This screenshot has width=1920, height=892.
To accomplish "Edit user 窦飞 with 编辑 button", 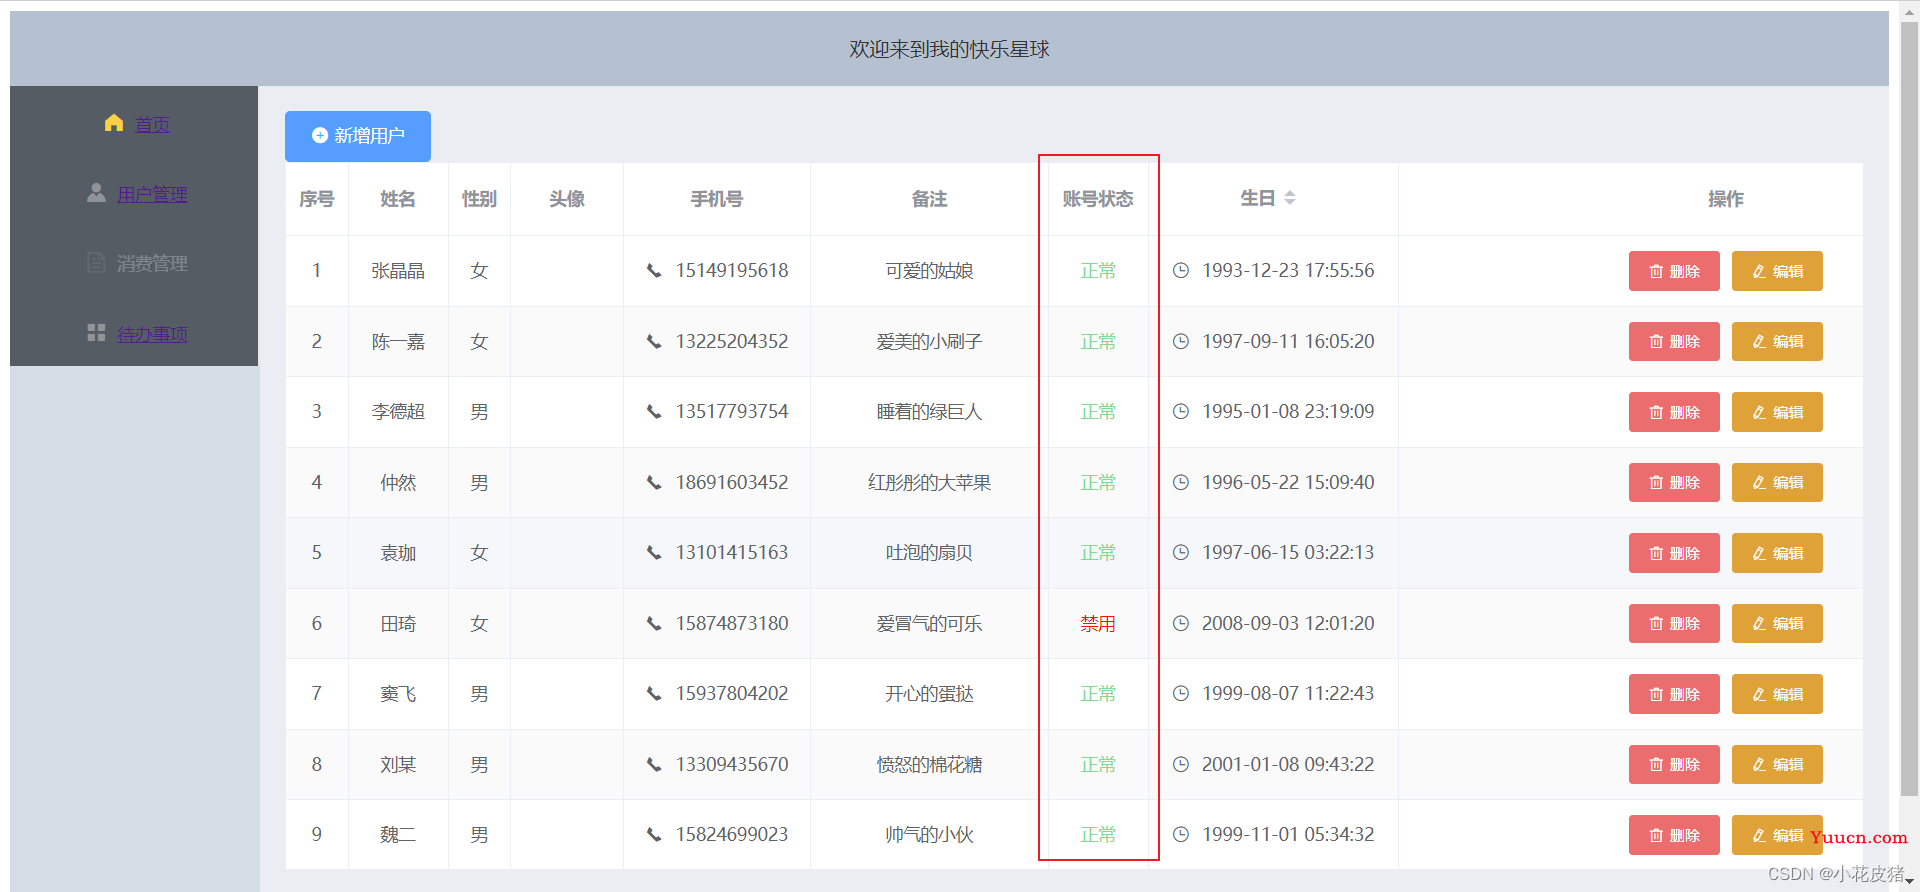I will coord(1777,694).
